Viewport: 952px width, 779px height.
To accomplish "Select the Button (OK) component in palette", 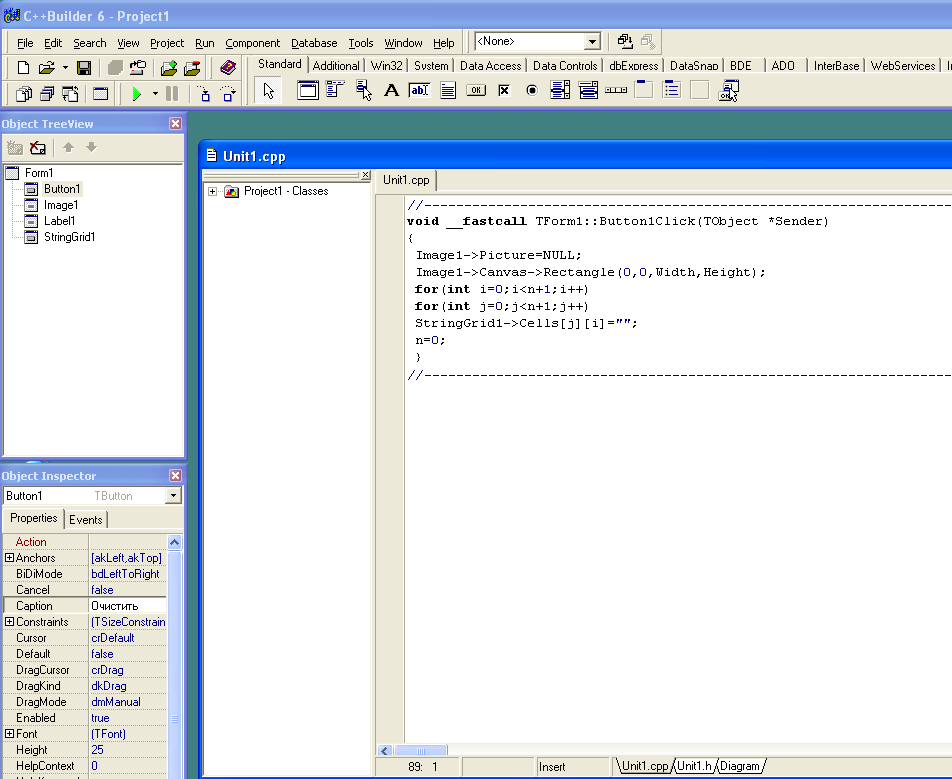I will 476,90.
